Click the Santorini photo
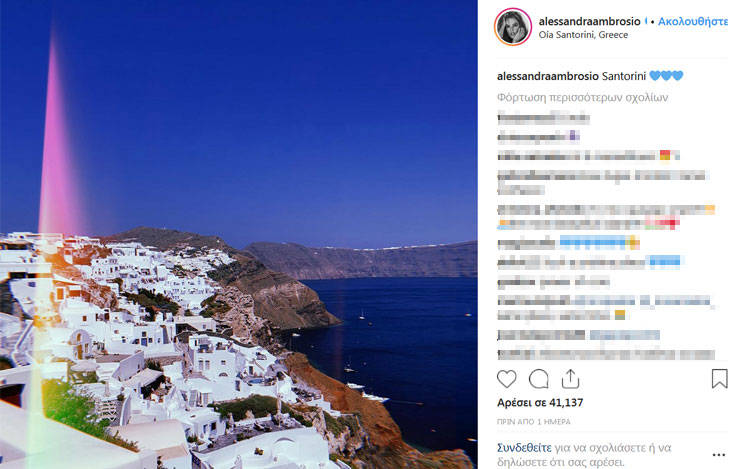 239,234
